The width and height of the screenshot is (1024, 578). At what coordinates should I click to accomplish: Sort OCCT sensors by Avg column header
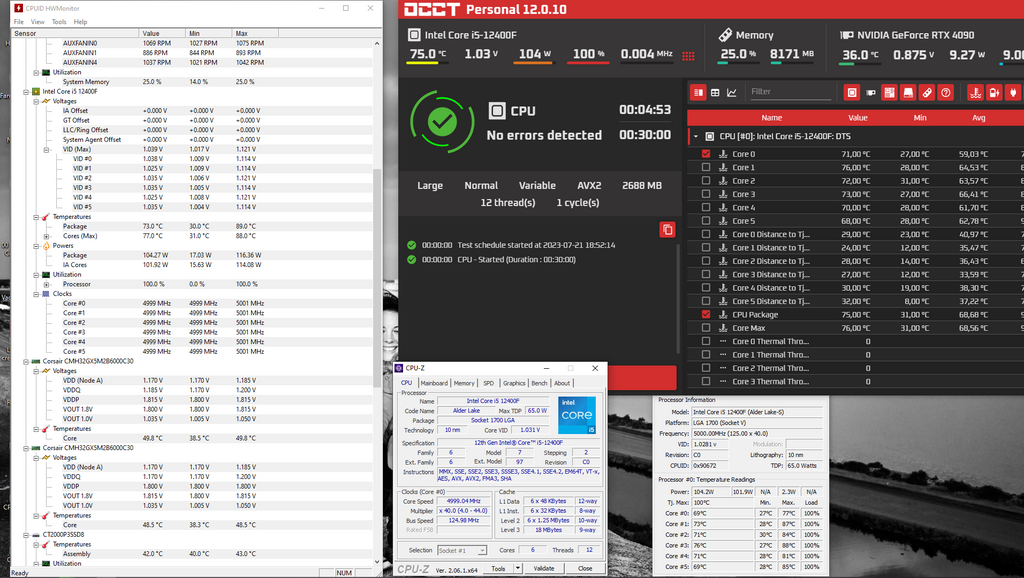[978, 118]
